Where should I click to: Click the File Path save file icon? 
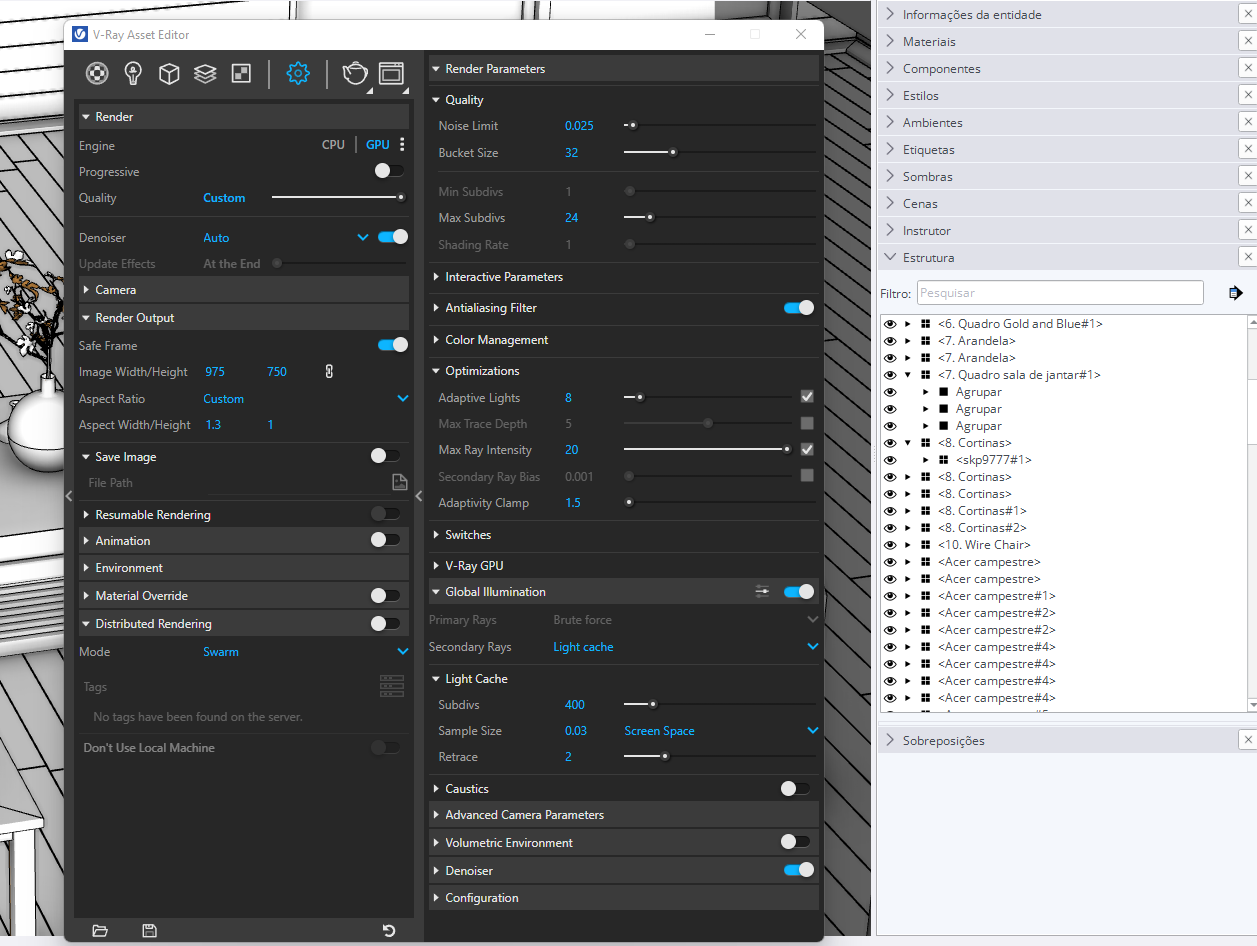[400, 483]
